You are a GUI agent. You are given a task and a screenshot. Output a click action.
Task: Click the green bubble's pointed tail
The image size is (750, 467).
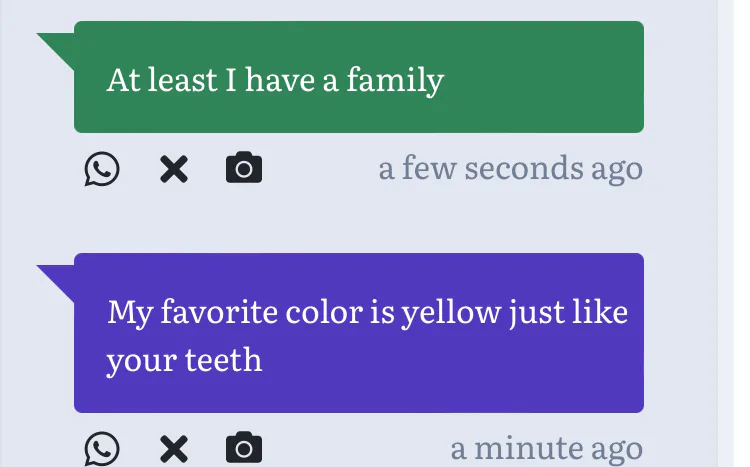[x=58, y=46]
